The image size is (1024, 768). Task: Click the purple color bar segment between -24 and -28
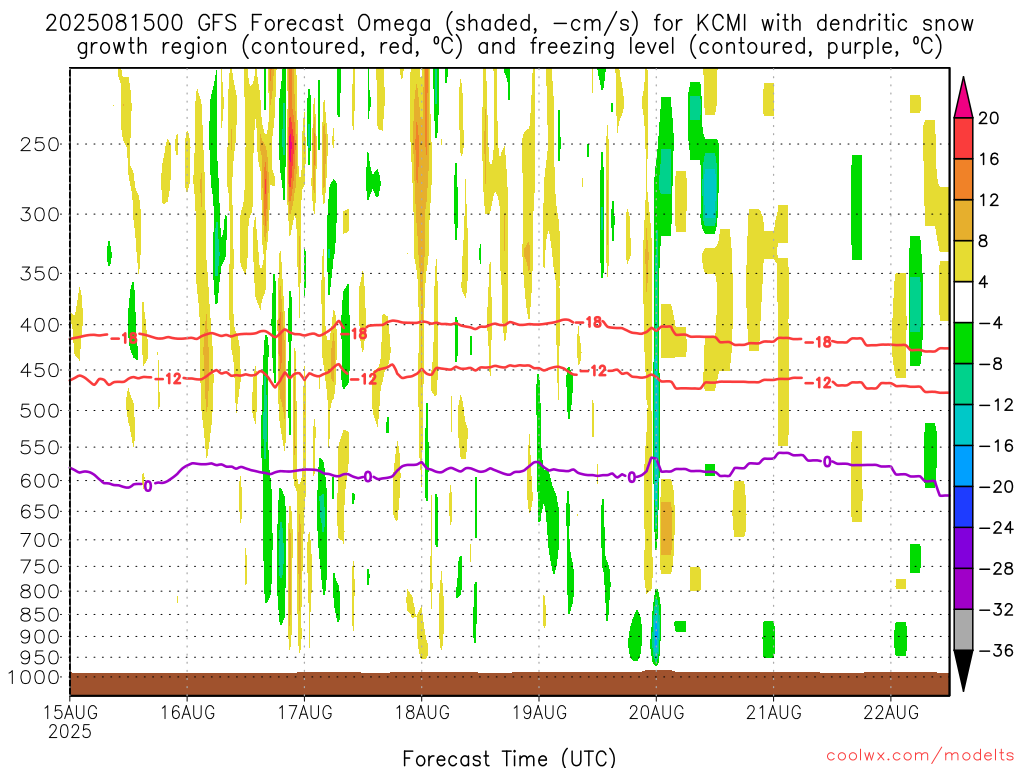pyautogui.click(x=963, y=548)
